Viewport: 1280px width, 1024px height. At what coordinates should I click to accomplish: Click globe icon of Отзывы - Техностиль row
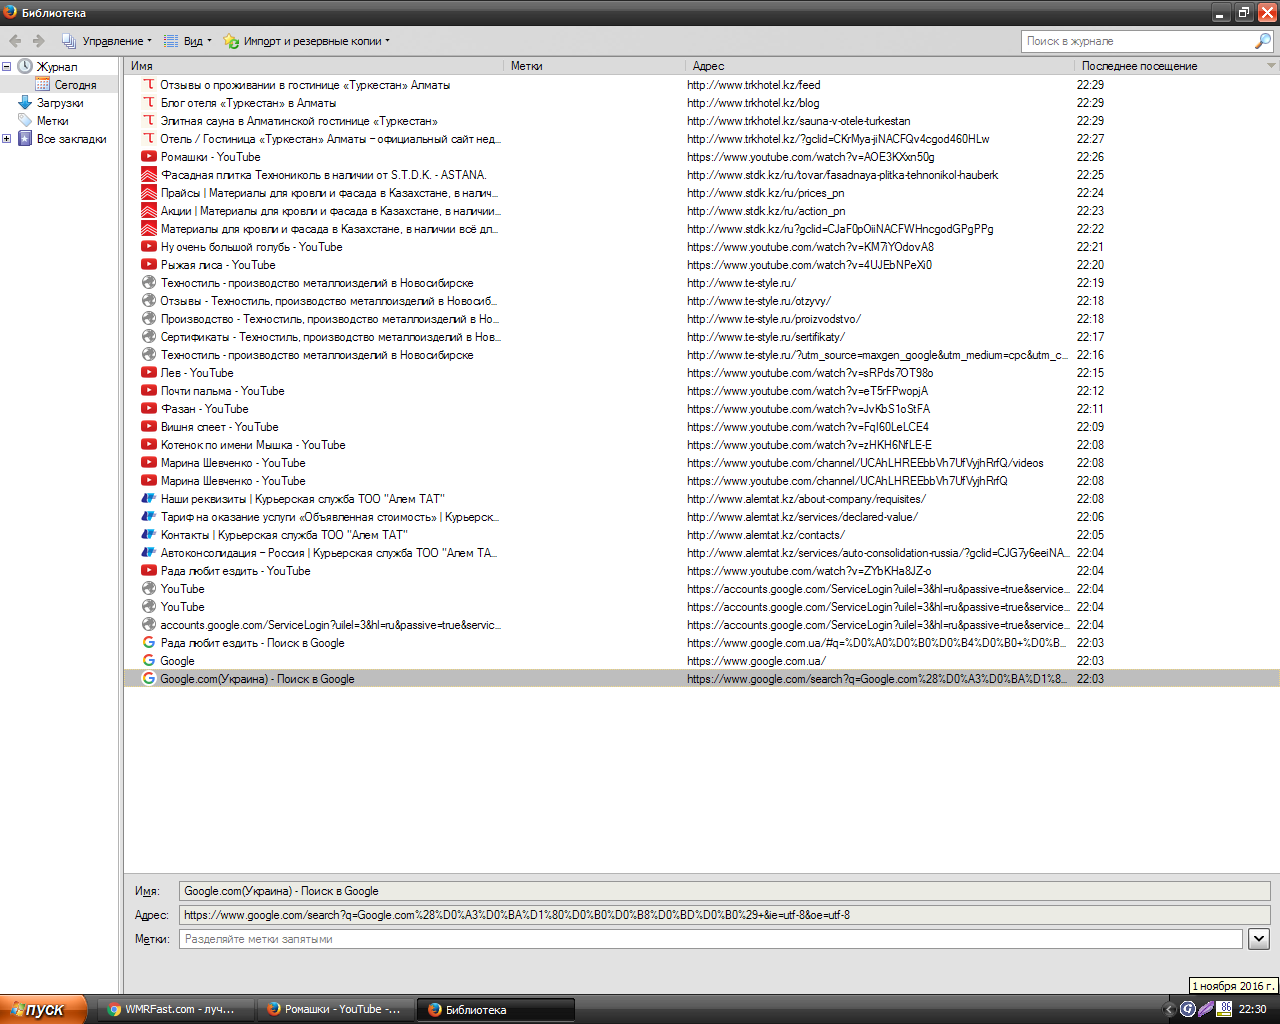click(x=149, y=301)
